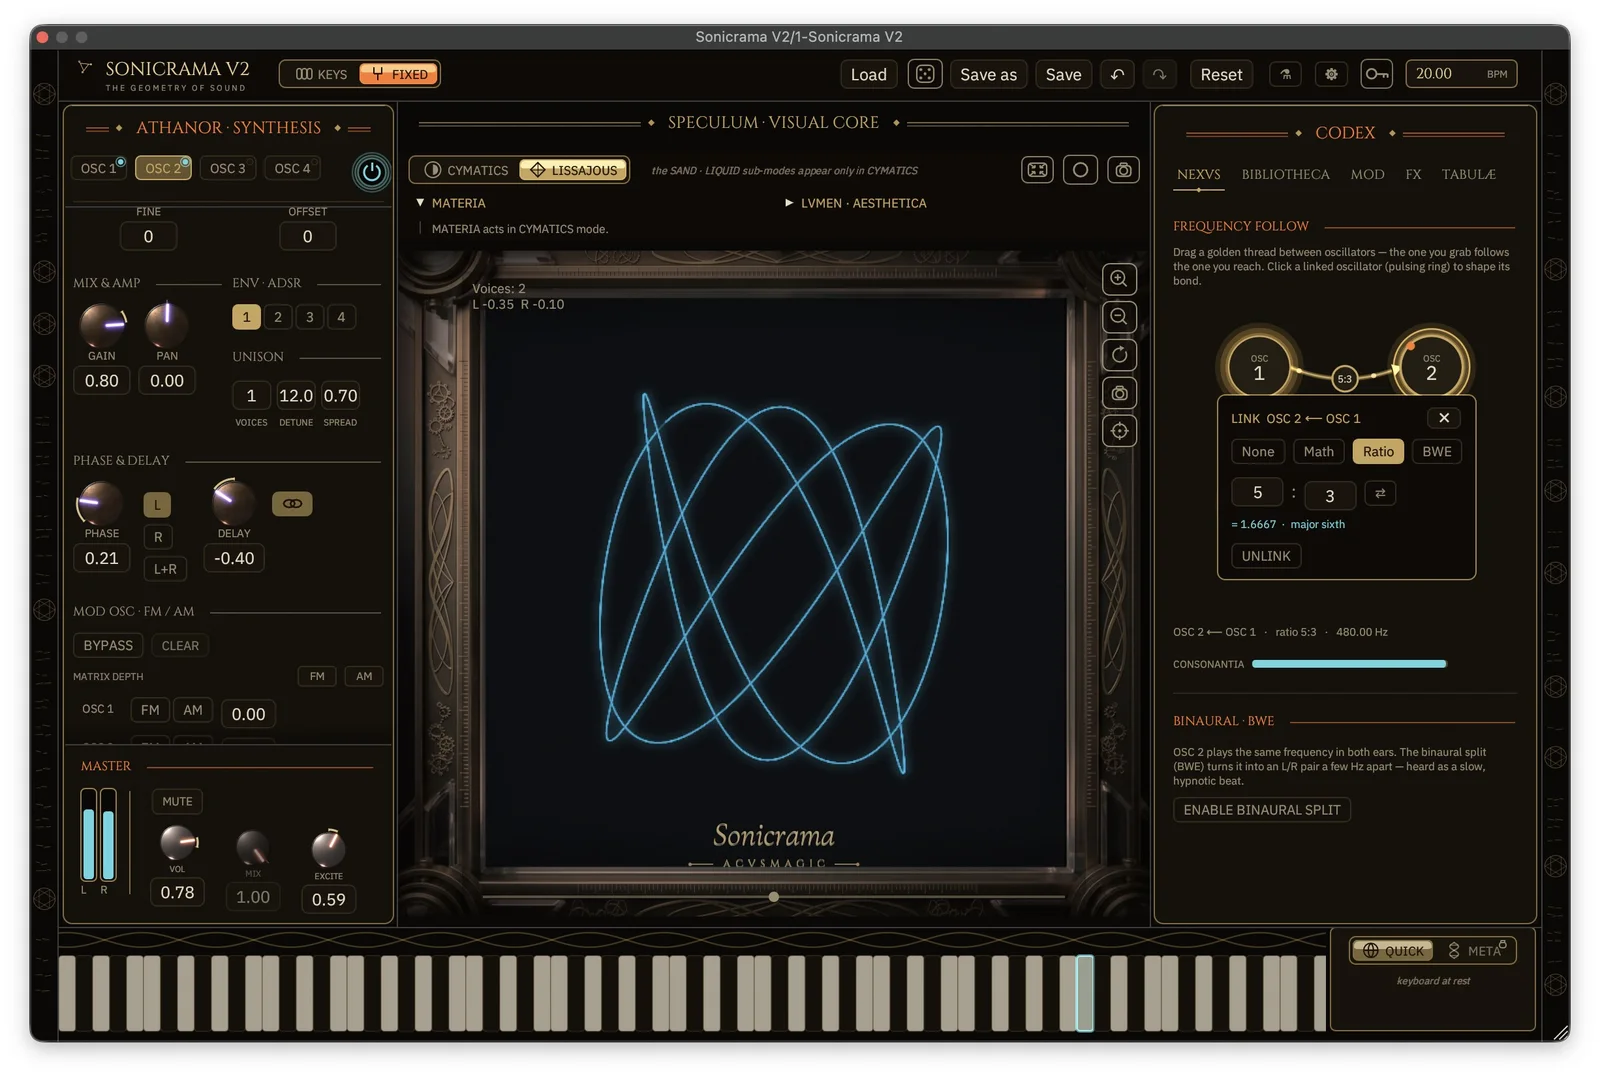
Task: Zoom in on the visual core
Action: pyautogui.click(x=1119, y=279)
